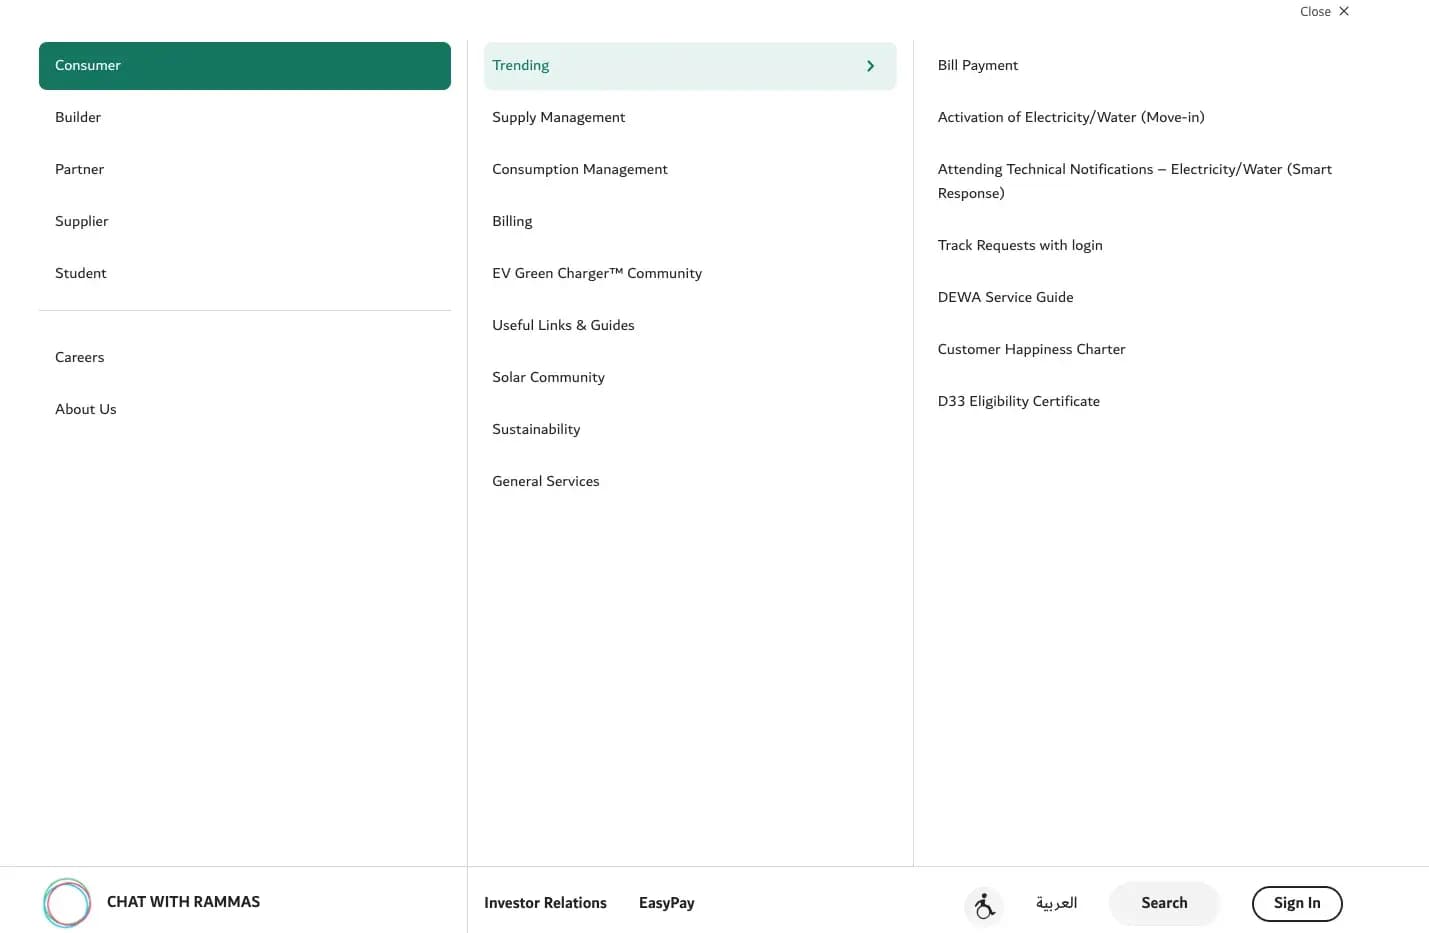Click CHAT WITH RAMMAS text
The height and width of the screenshot is (933, 1429).
point(183,902)
